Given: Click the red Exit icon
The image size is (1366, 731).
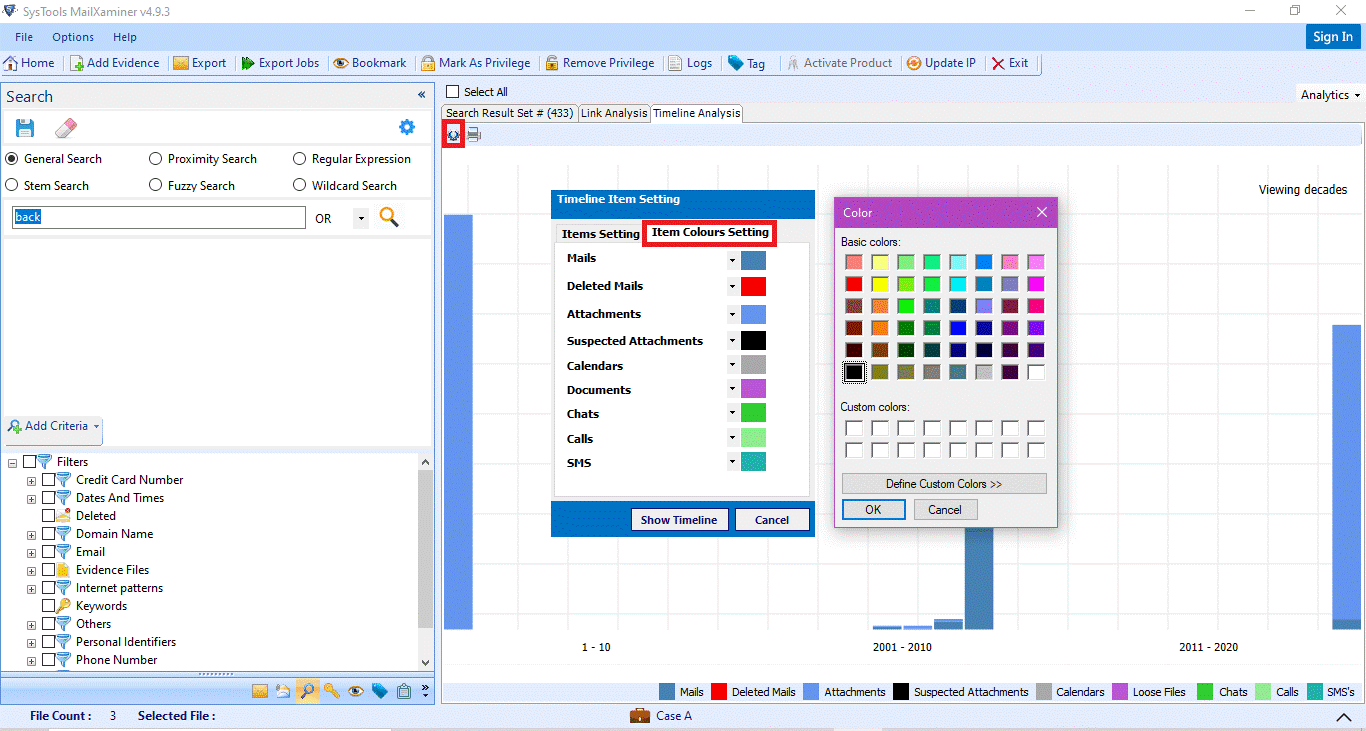Looking at the screenshot, I should 998,63.
